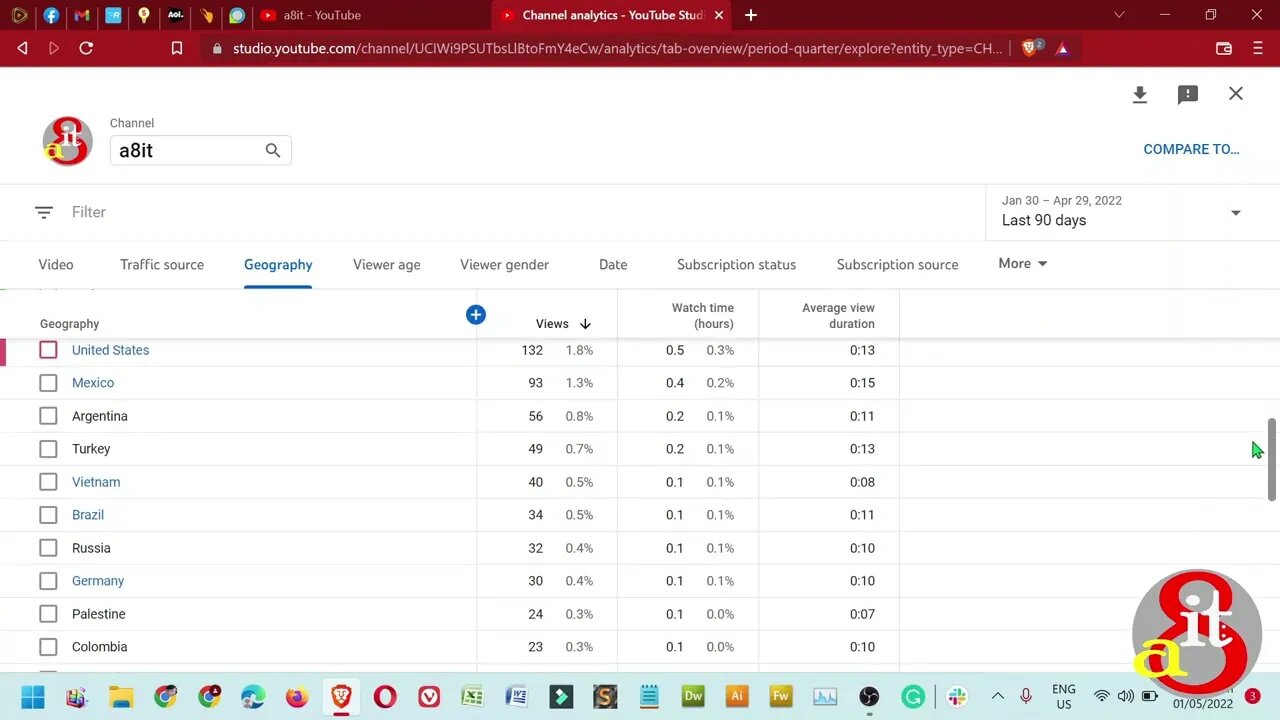This screenshot has width=1280, height=720.
Task: Open the Brave Wallet icon
Action: tap(1223, 48)
